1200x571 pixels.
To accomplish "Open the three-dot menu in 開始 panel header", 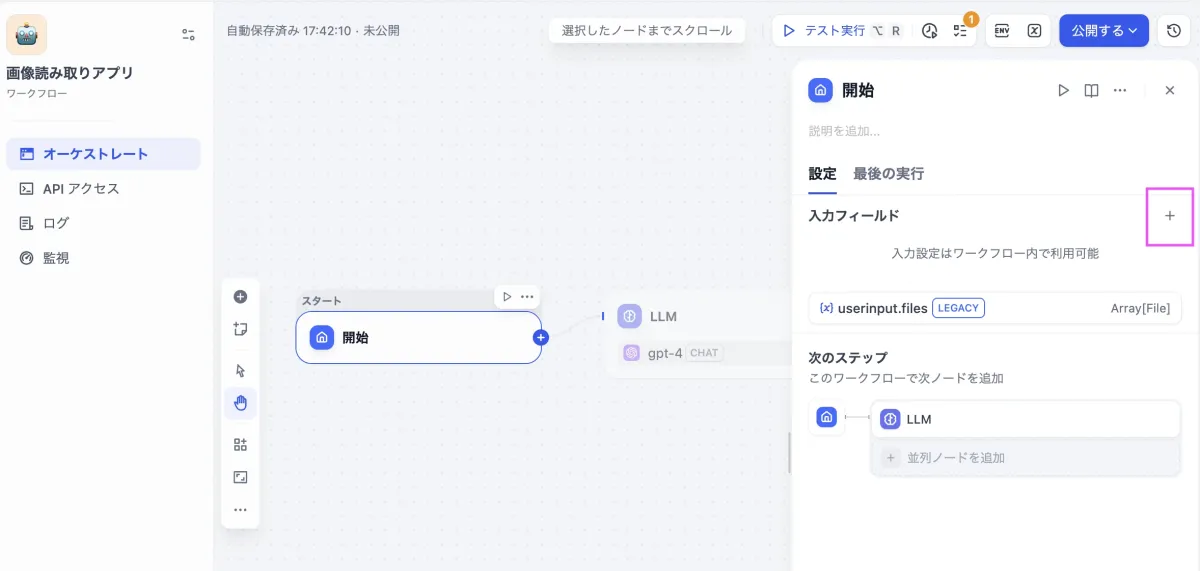I will point(1120,90).
